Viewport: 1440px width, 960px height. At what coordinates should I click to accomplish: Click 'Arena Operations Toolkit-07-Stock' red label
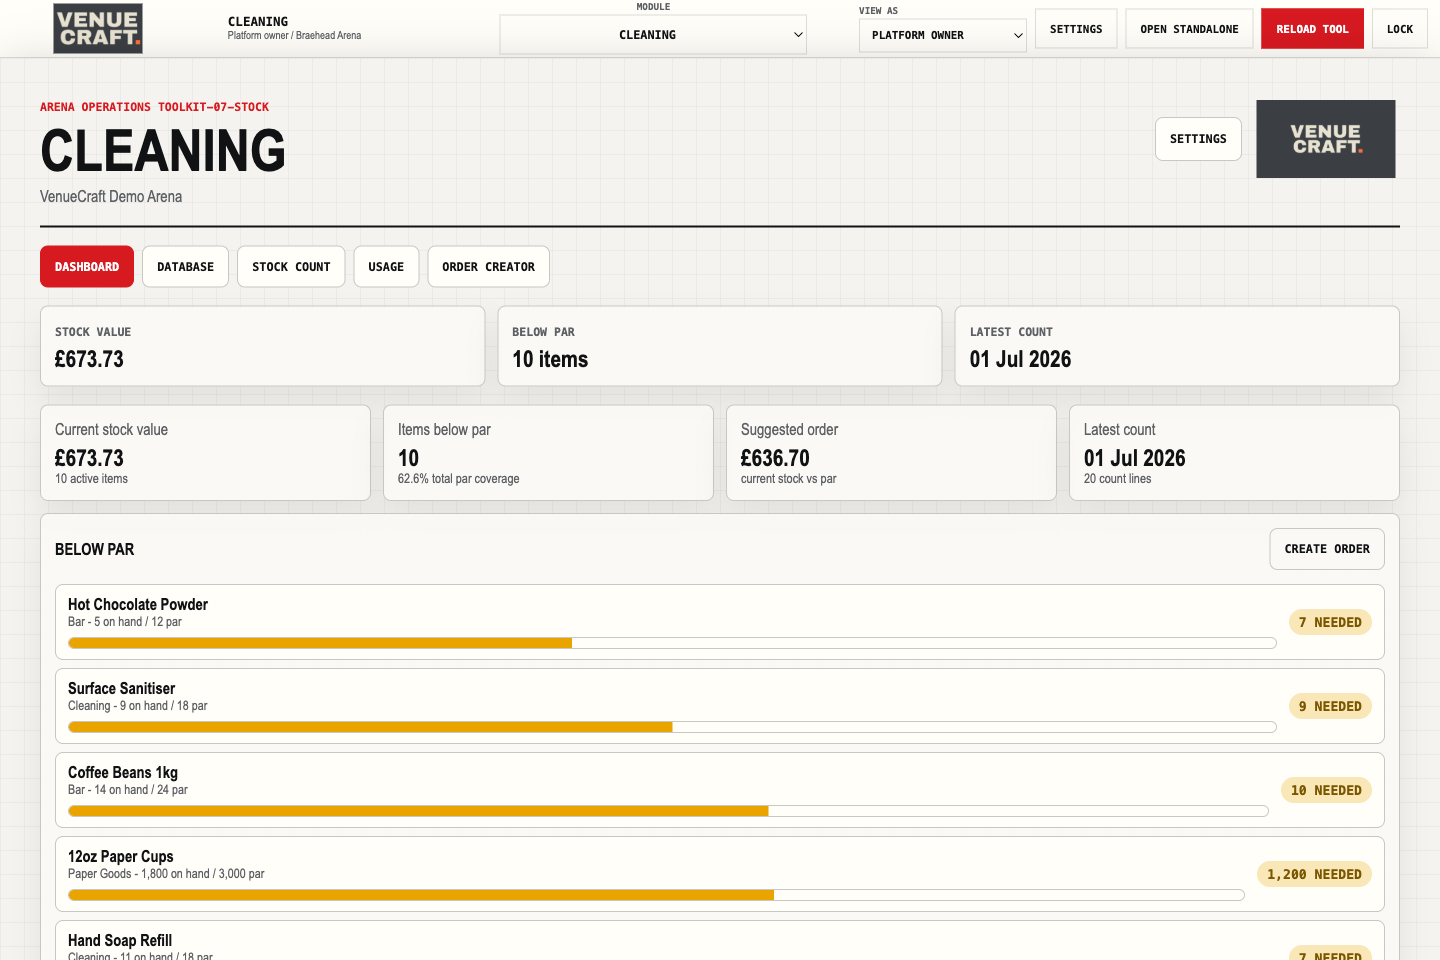click(x=154, y=107)
